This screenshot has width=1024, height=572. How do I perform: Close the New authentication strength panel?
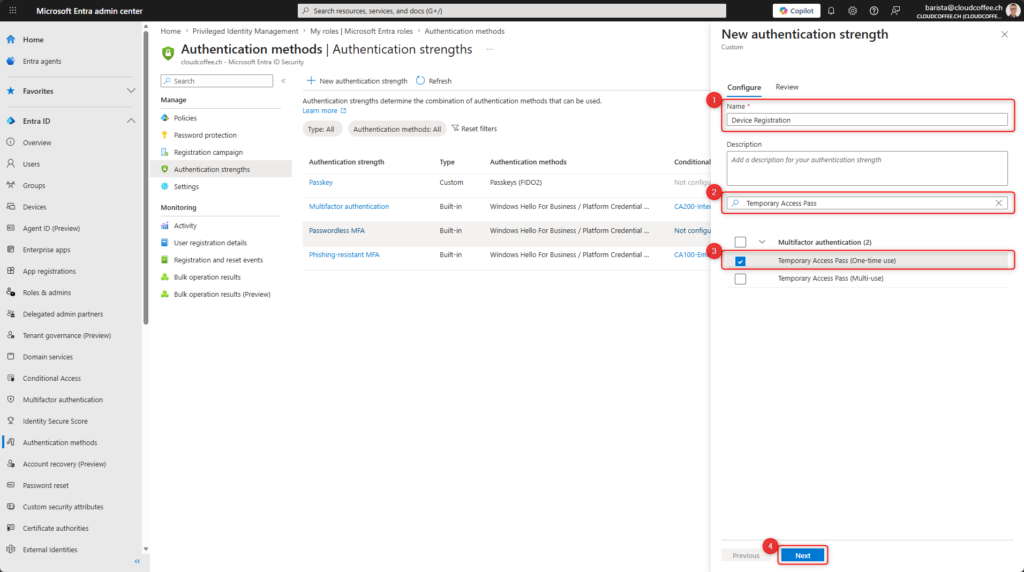point(1004,34)
